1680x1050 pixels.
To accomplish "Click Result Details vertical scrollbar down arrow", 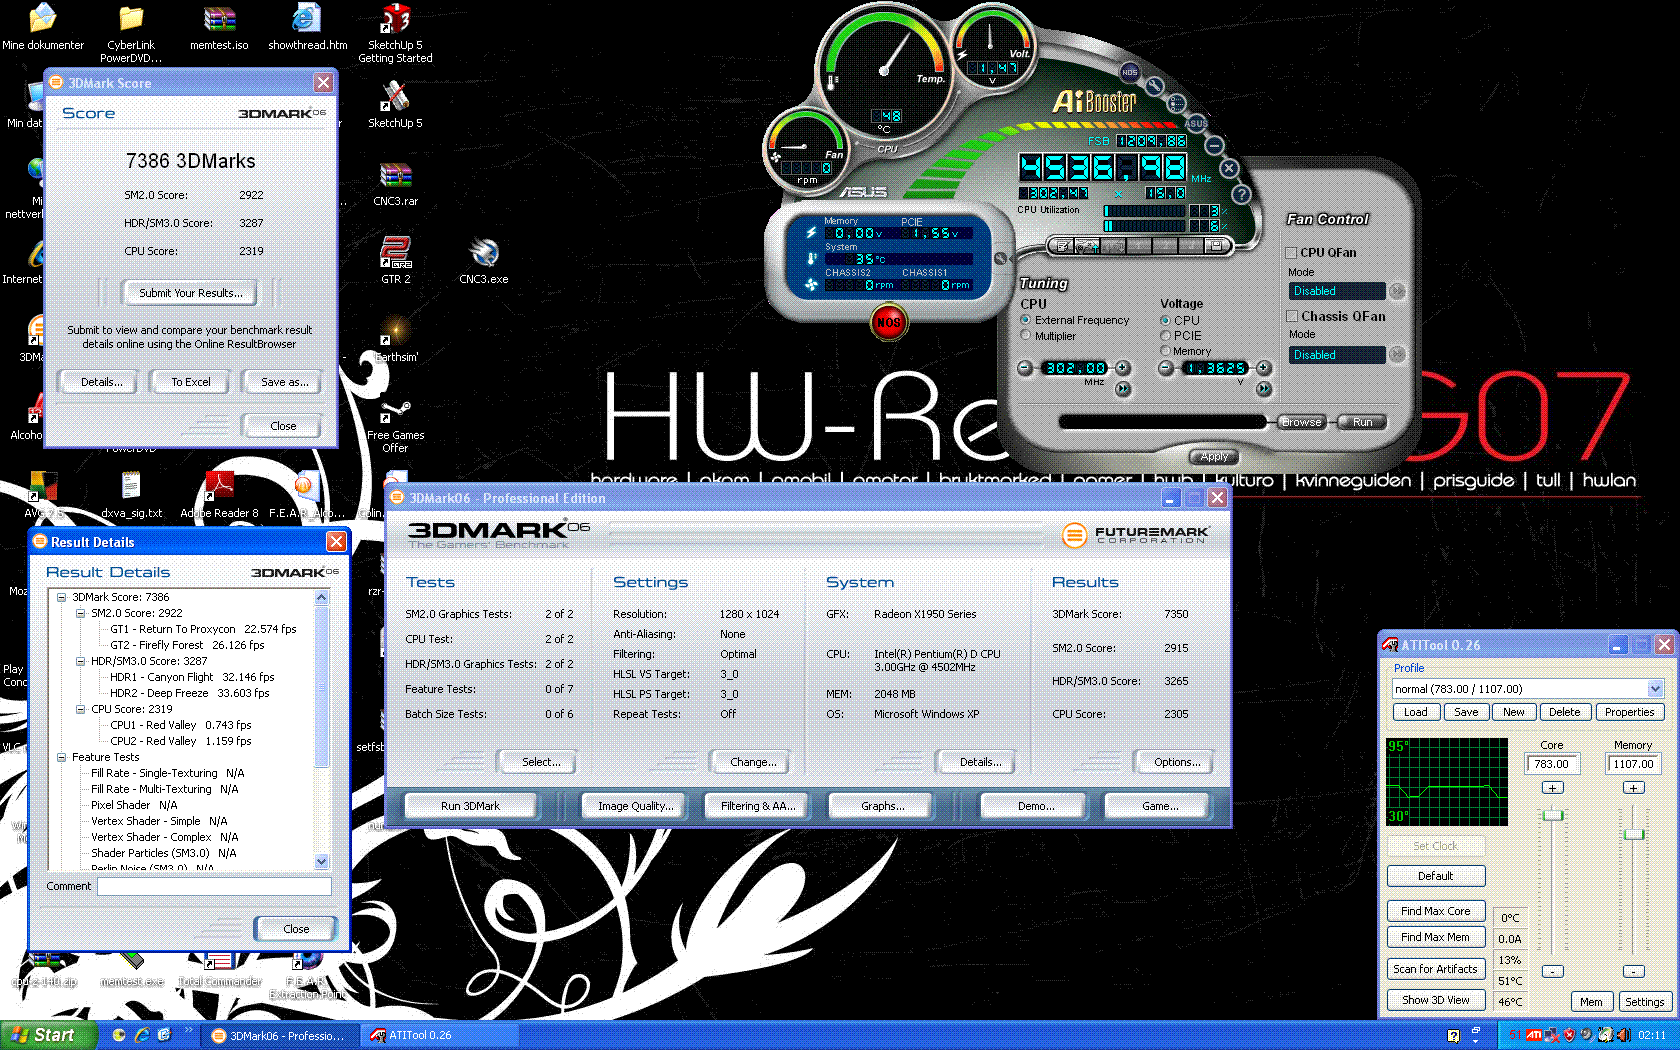I will pyautogui.click(x=322, y=861).
